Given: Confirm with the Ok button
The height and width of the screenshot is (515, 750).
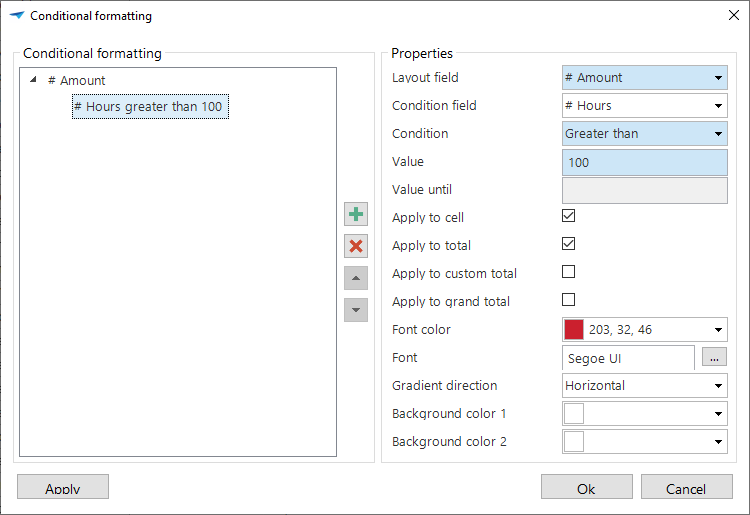Looking at the screenshot, I should coord(586,488).
